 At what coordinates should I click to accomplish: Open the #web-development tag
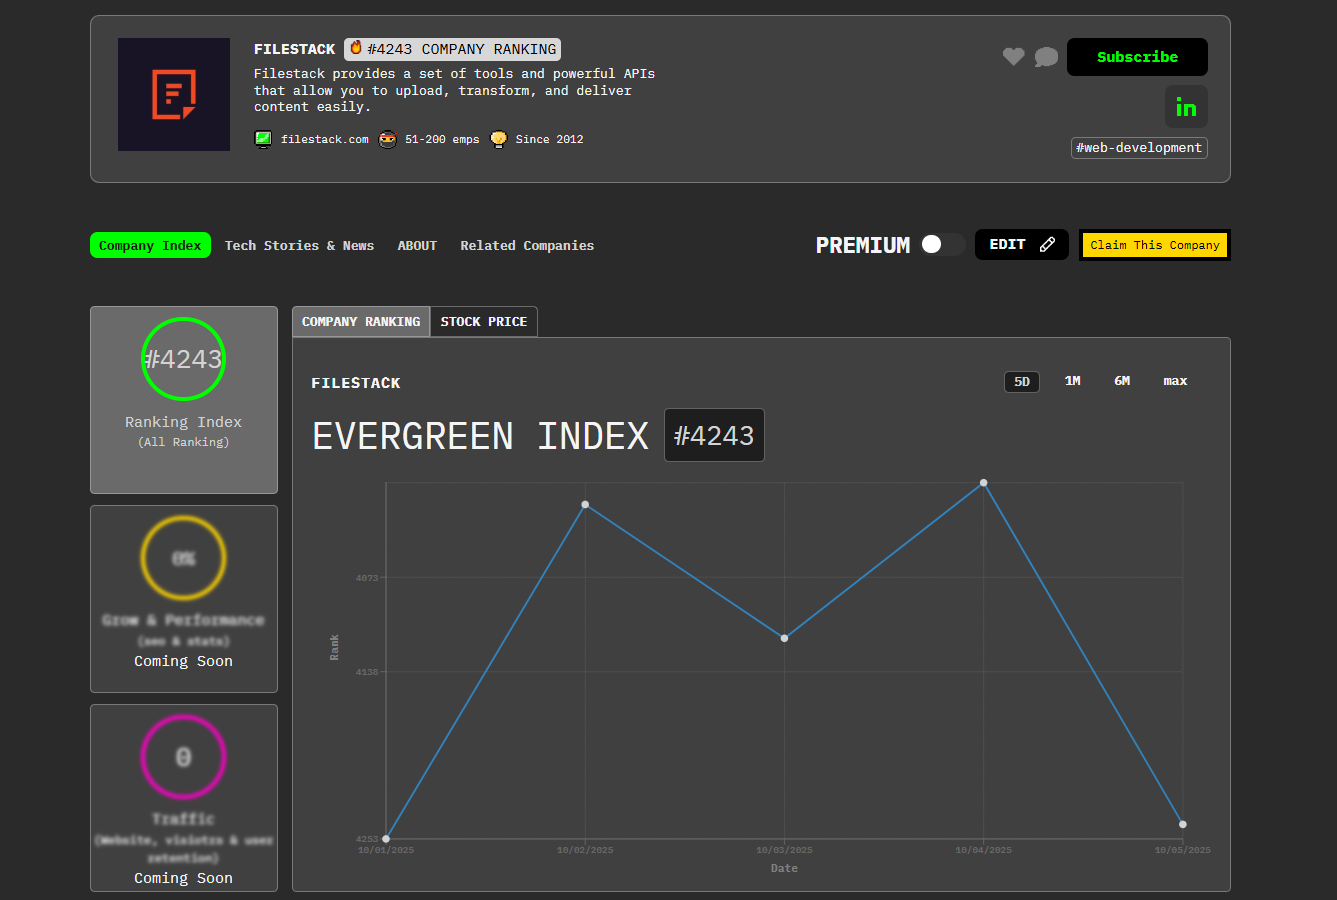(x=1139, y=148)
